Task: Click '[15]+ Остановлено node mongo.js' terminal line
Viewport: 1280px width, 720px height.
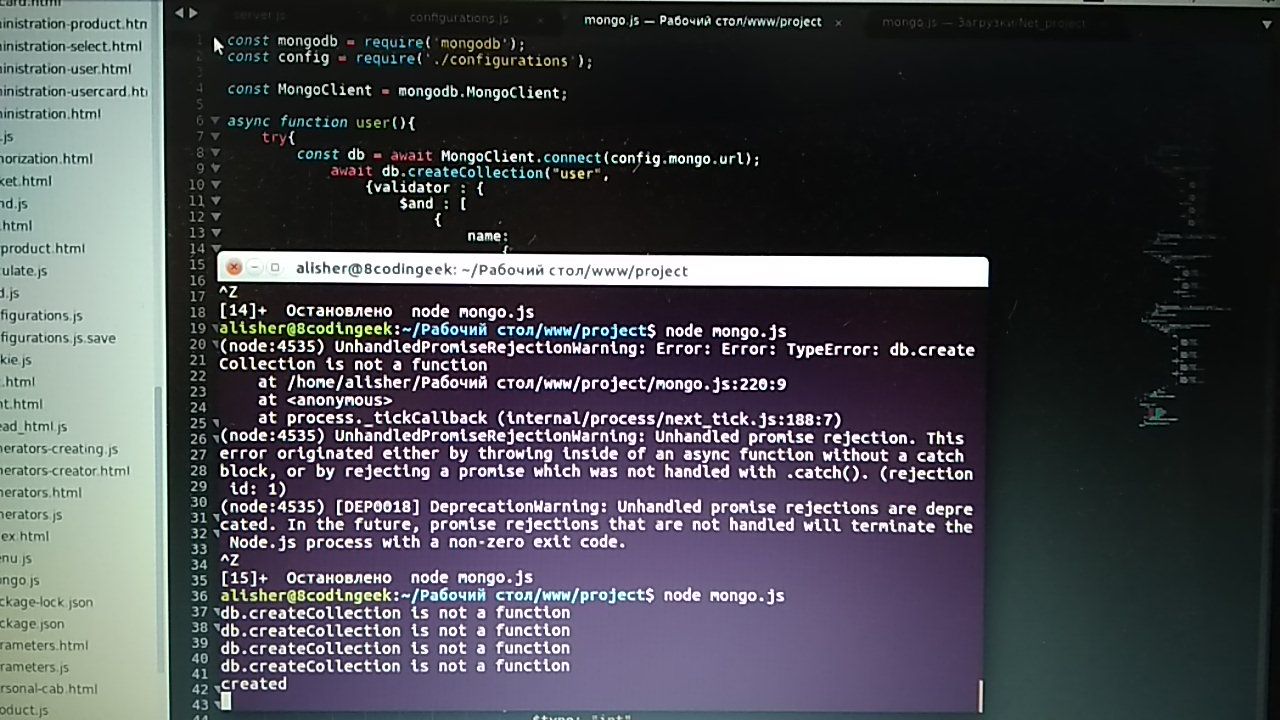Action: click(376, 577)
